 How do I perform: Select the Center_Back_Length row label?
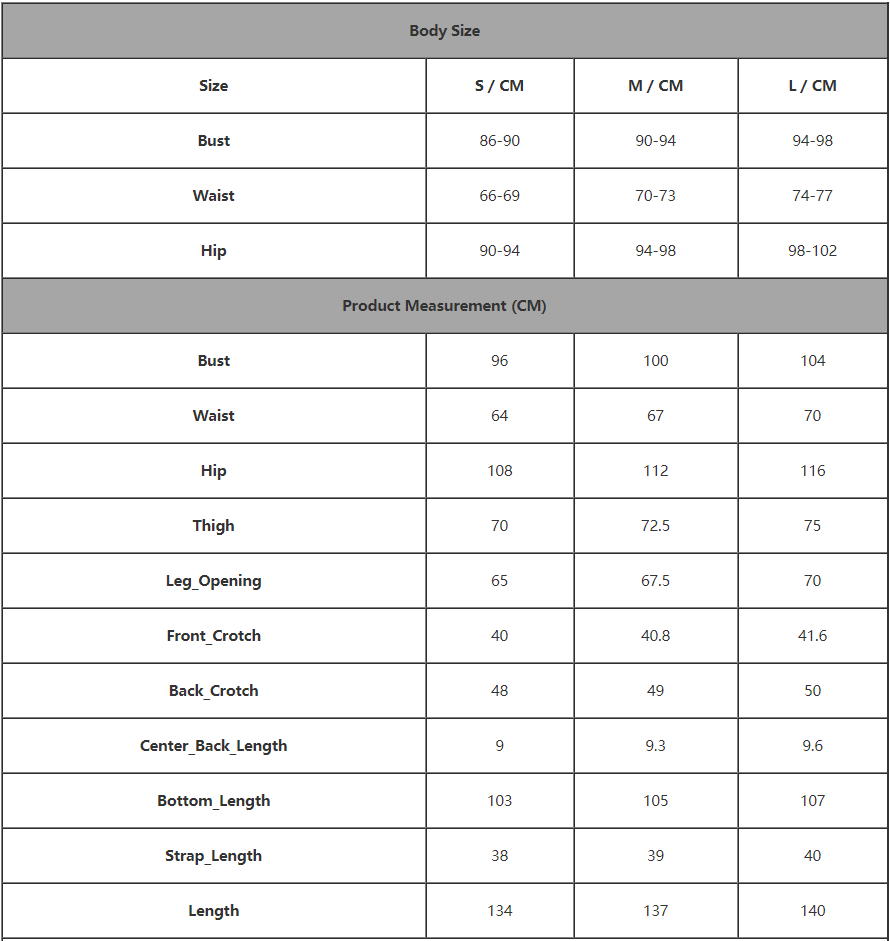(x=213, y=746)
